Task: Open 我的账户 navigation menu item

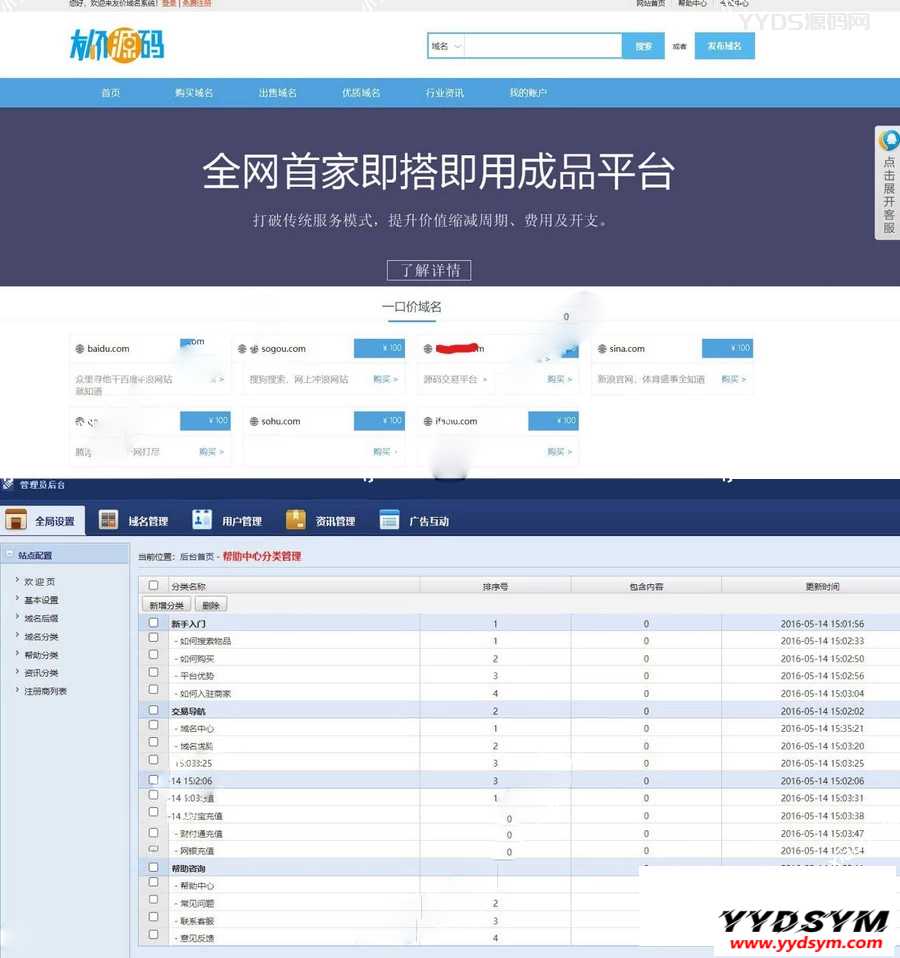Action: click(528, 93)
